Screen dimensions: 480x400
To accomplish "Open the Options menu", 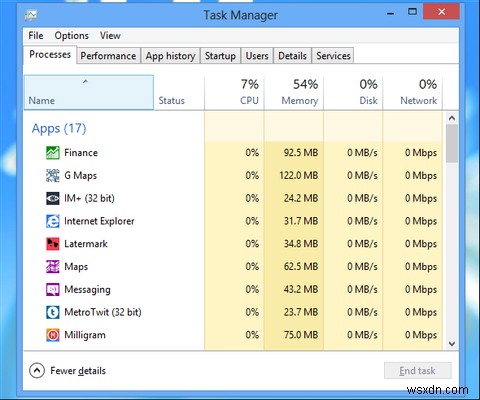I will click(72, 36).
